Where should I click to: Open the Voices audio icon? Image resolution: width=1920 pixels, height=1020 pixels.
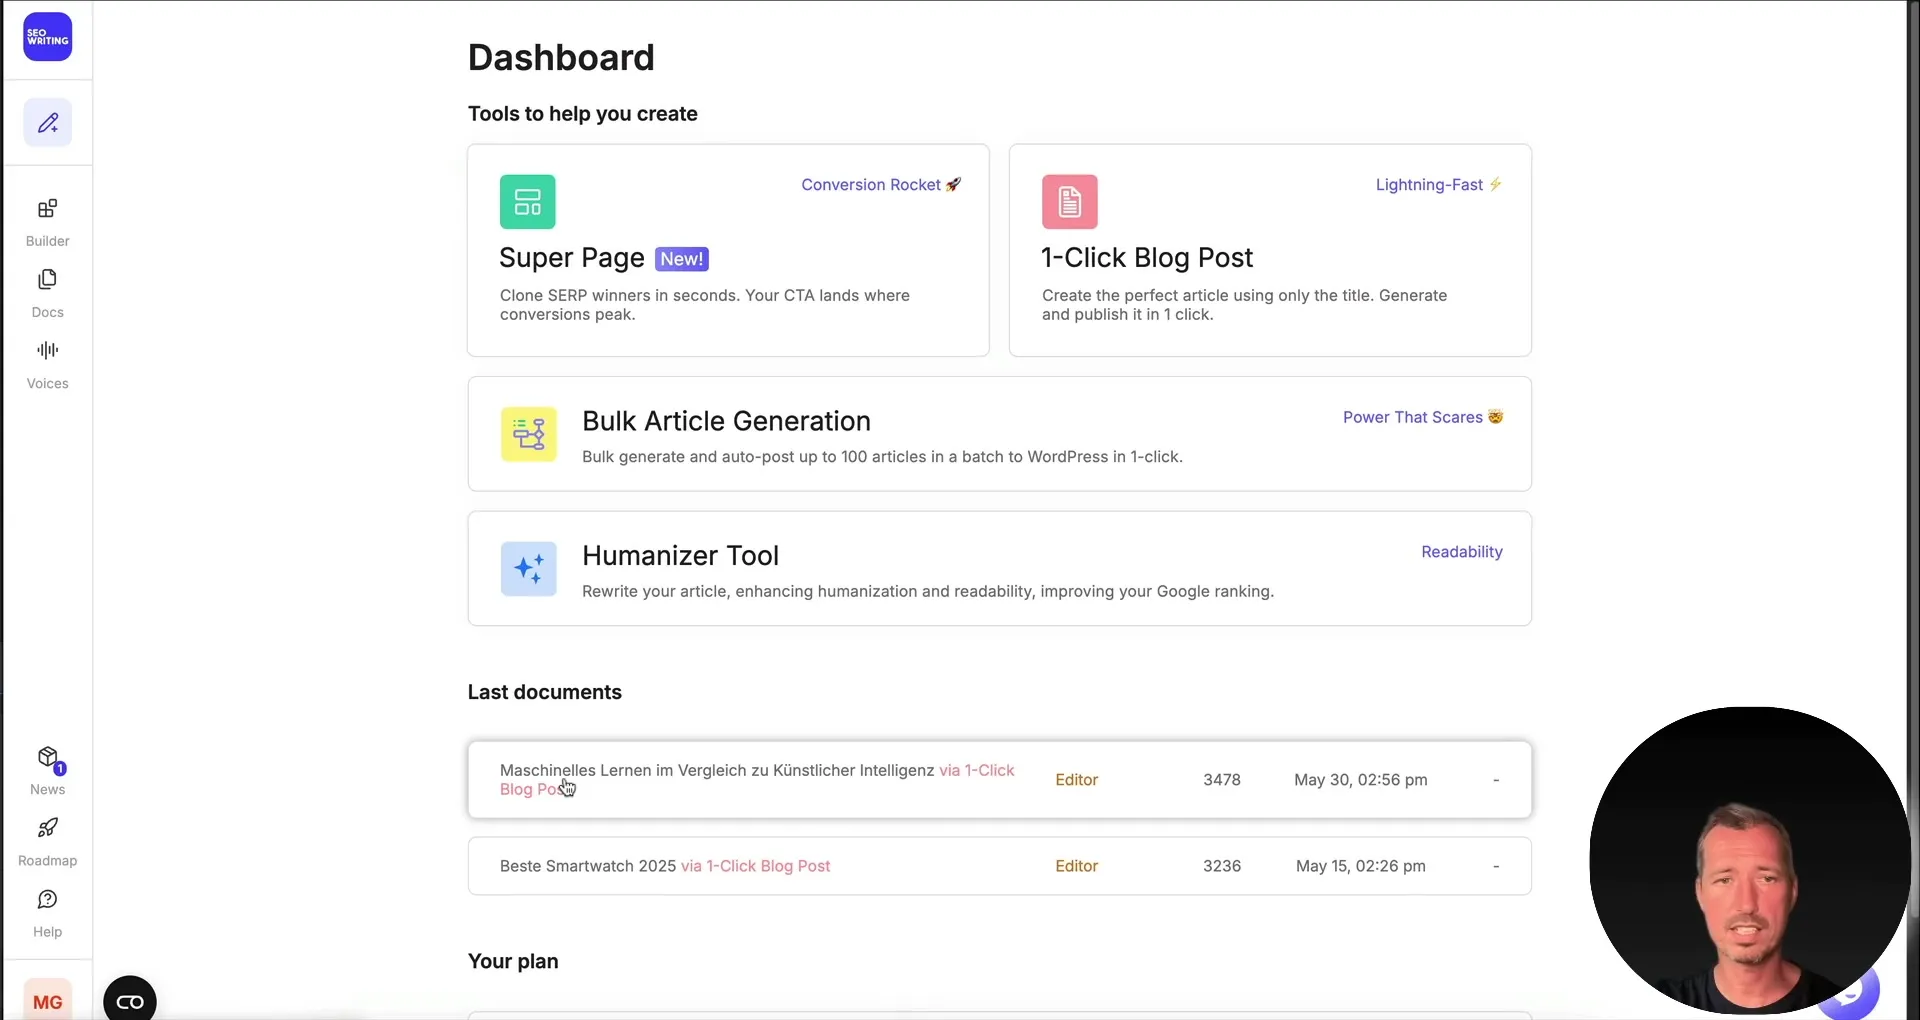click(46, 350)
